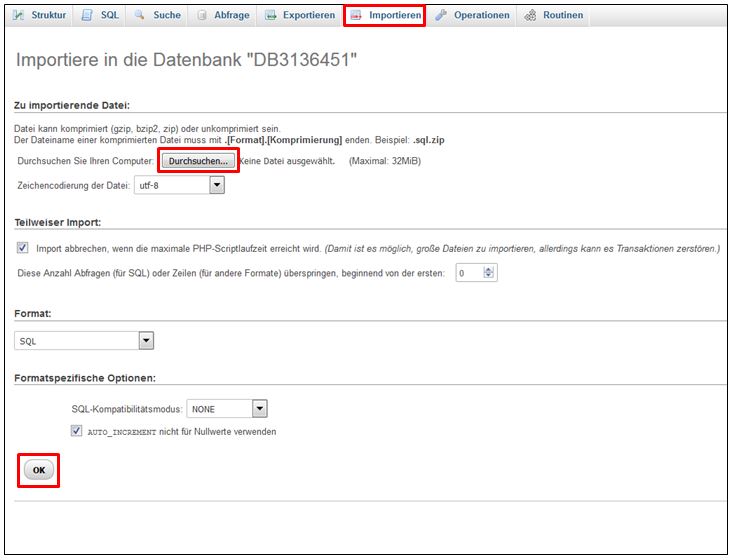This screenshot has width=732, height=560.
Task: Open the SQL-Kompatibilitätsmodus NONE dropdown
Action: coord(227,409)
